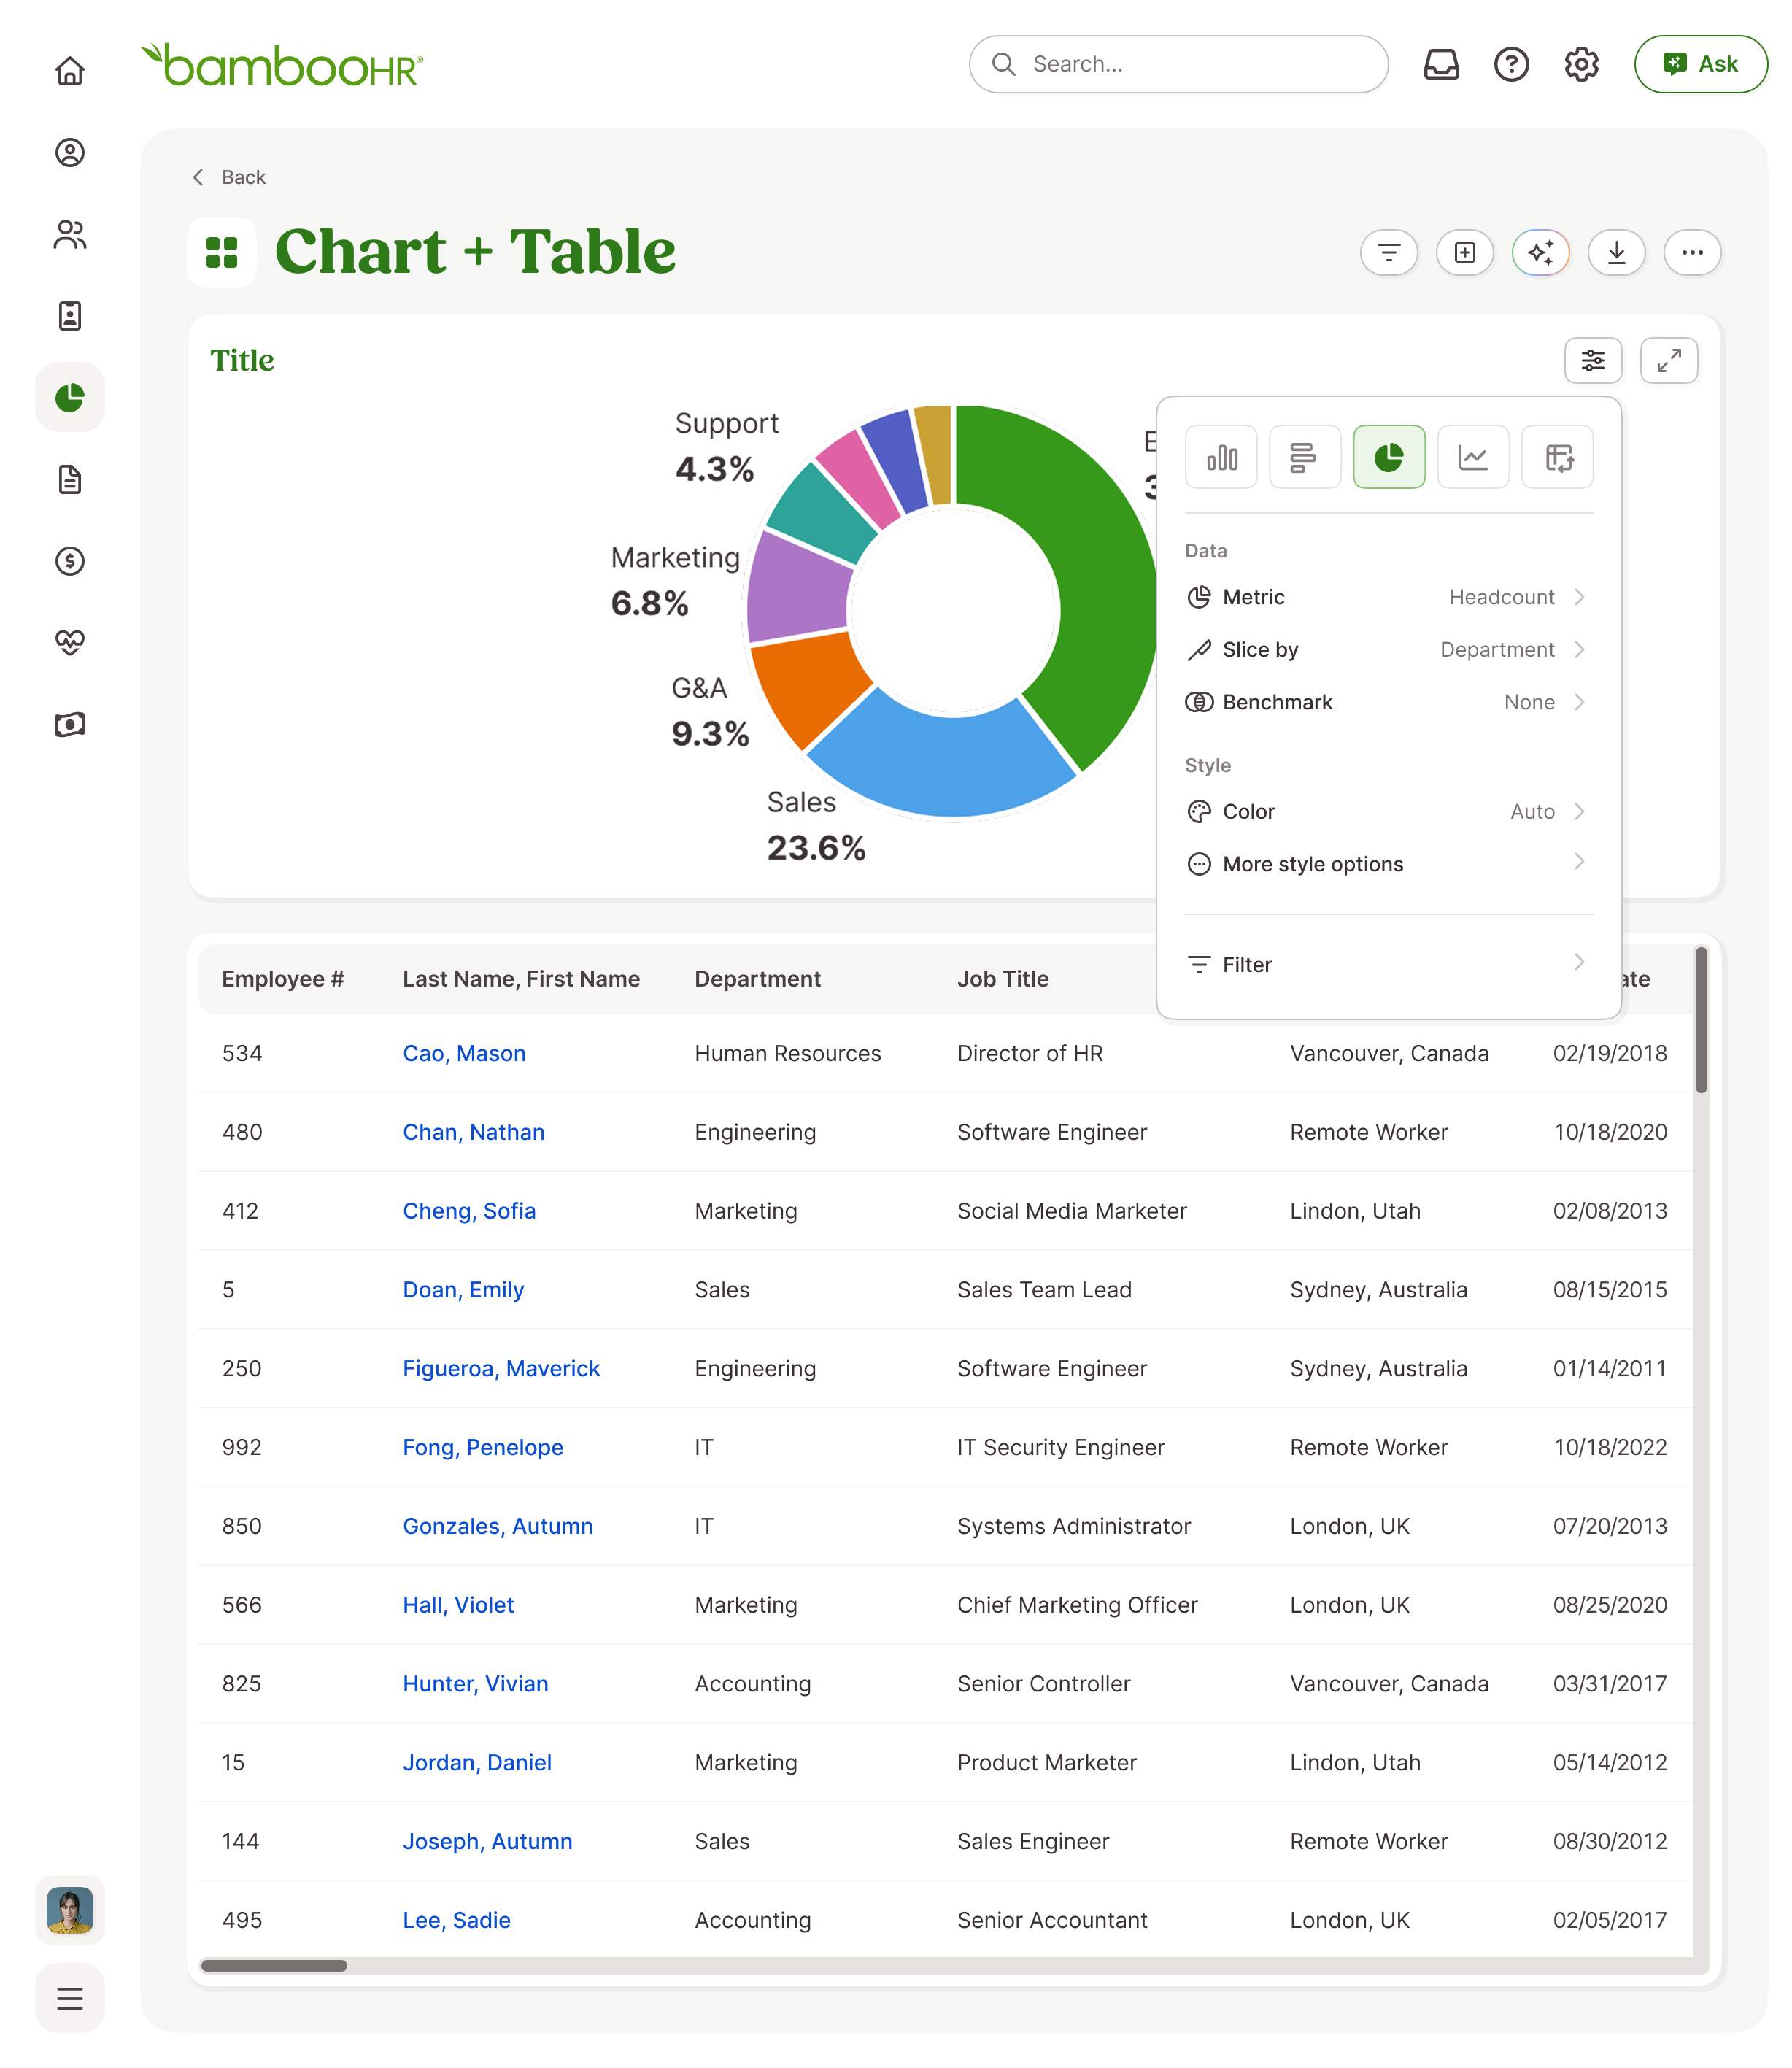Sort by Department column header
This screenshot has width=1792, height=2068.
(x=758, y=979)
